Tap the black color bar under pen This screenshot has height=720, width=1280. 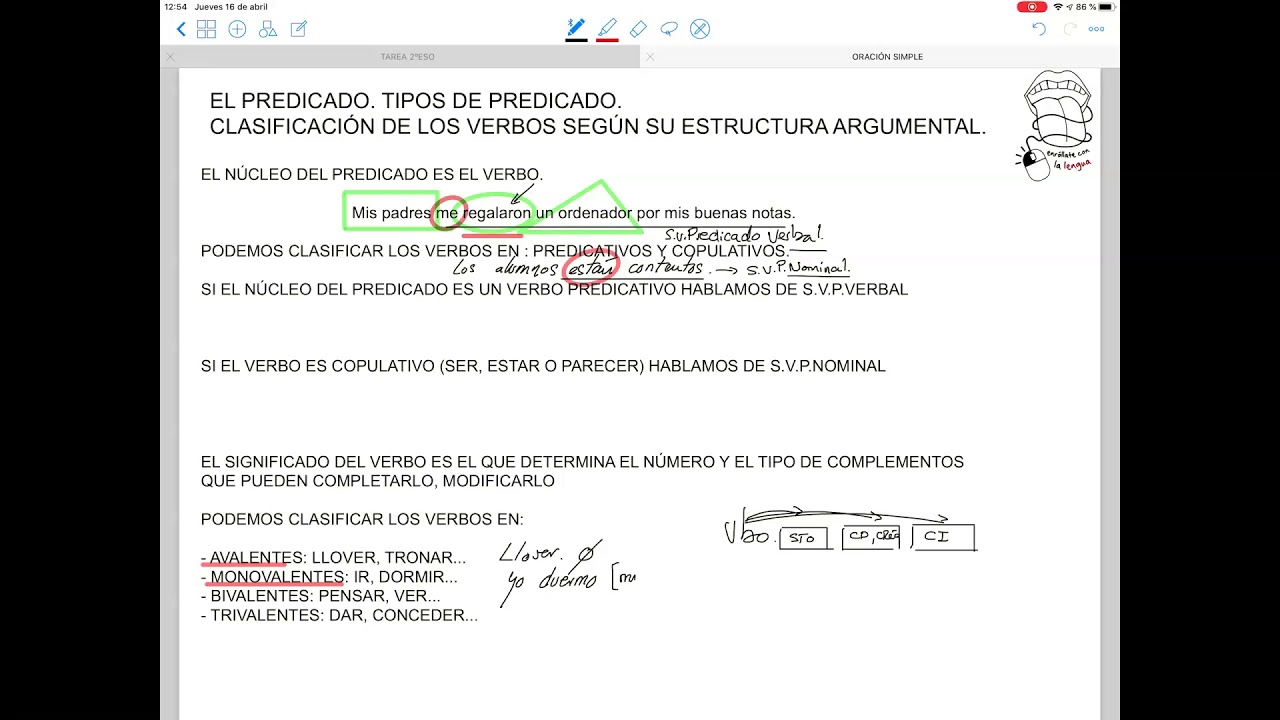click(576, 40)
